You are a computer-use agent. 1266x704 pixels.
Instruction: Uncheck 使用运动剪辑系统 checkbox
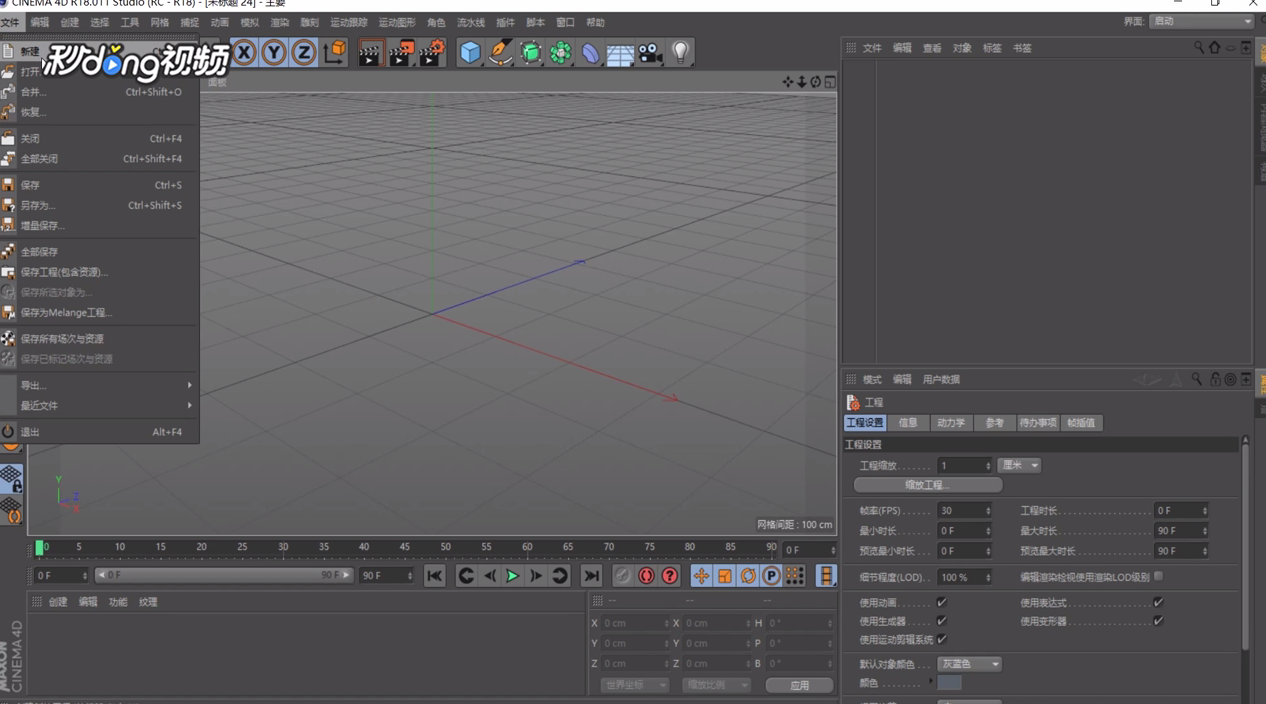point(941,639)
